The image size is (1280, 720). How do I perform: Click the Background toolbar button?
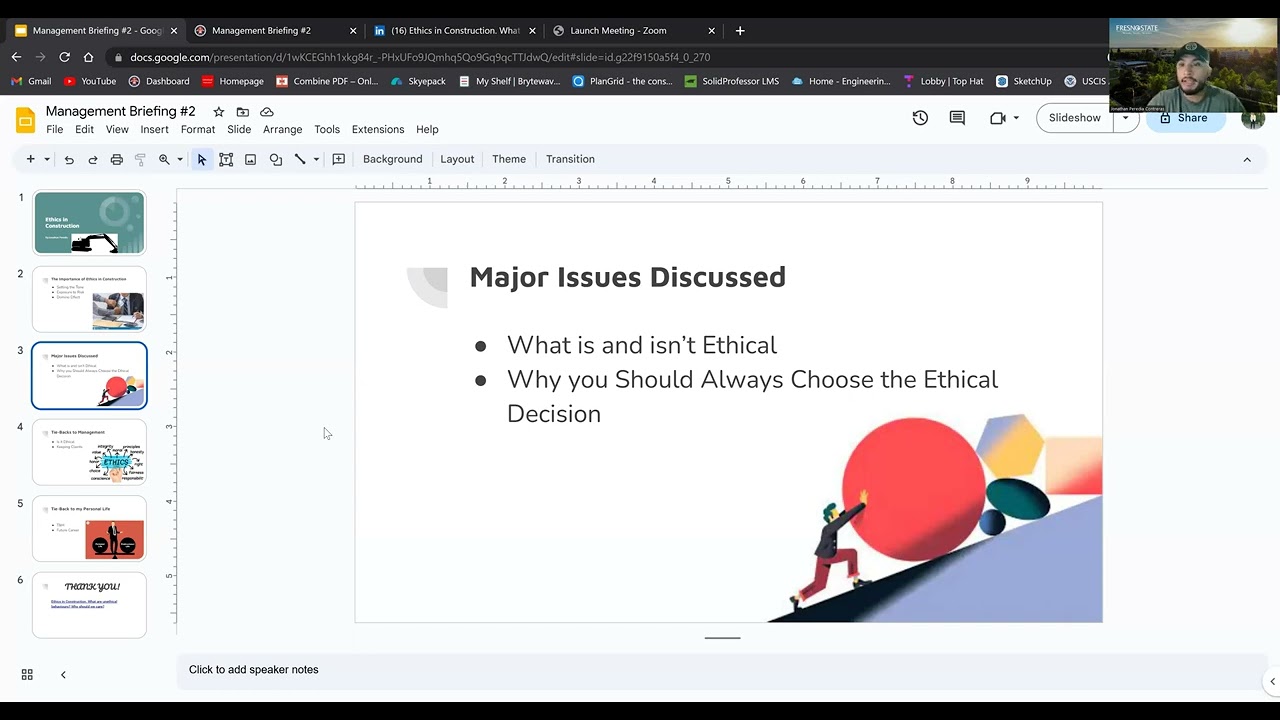click(393, 159)
